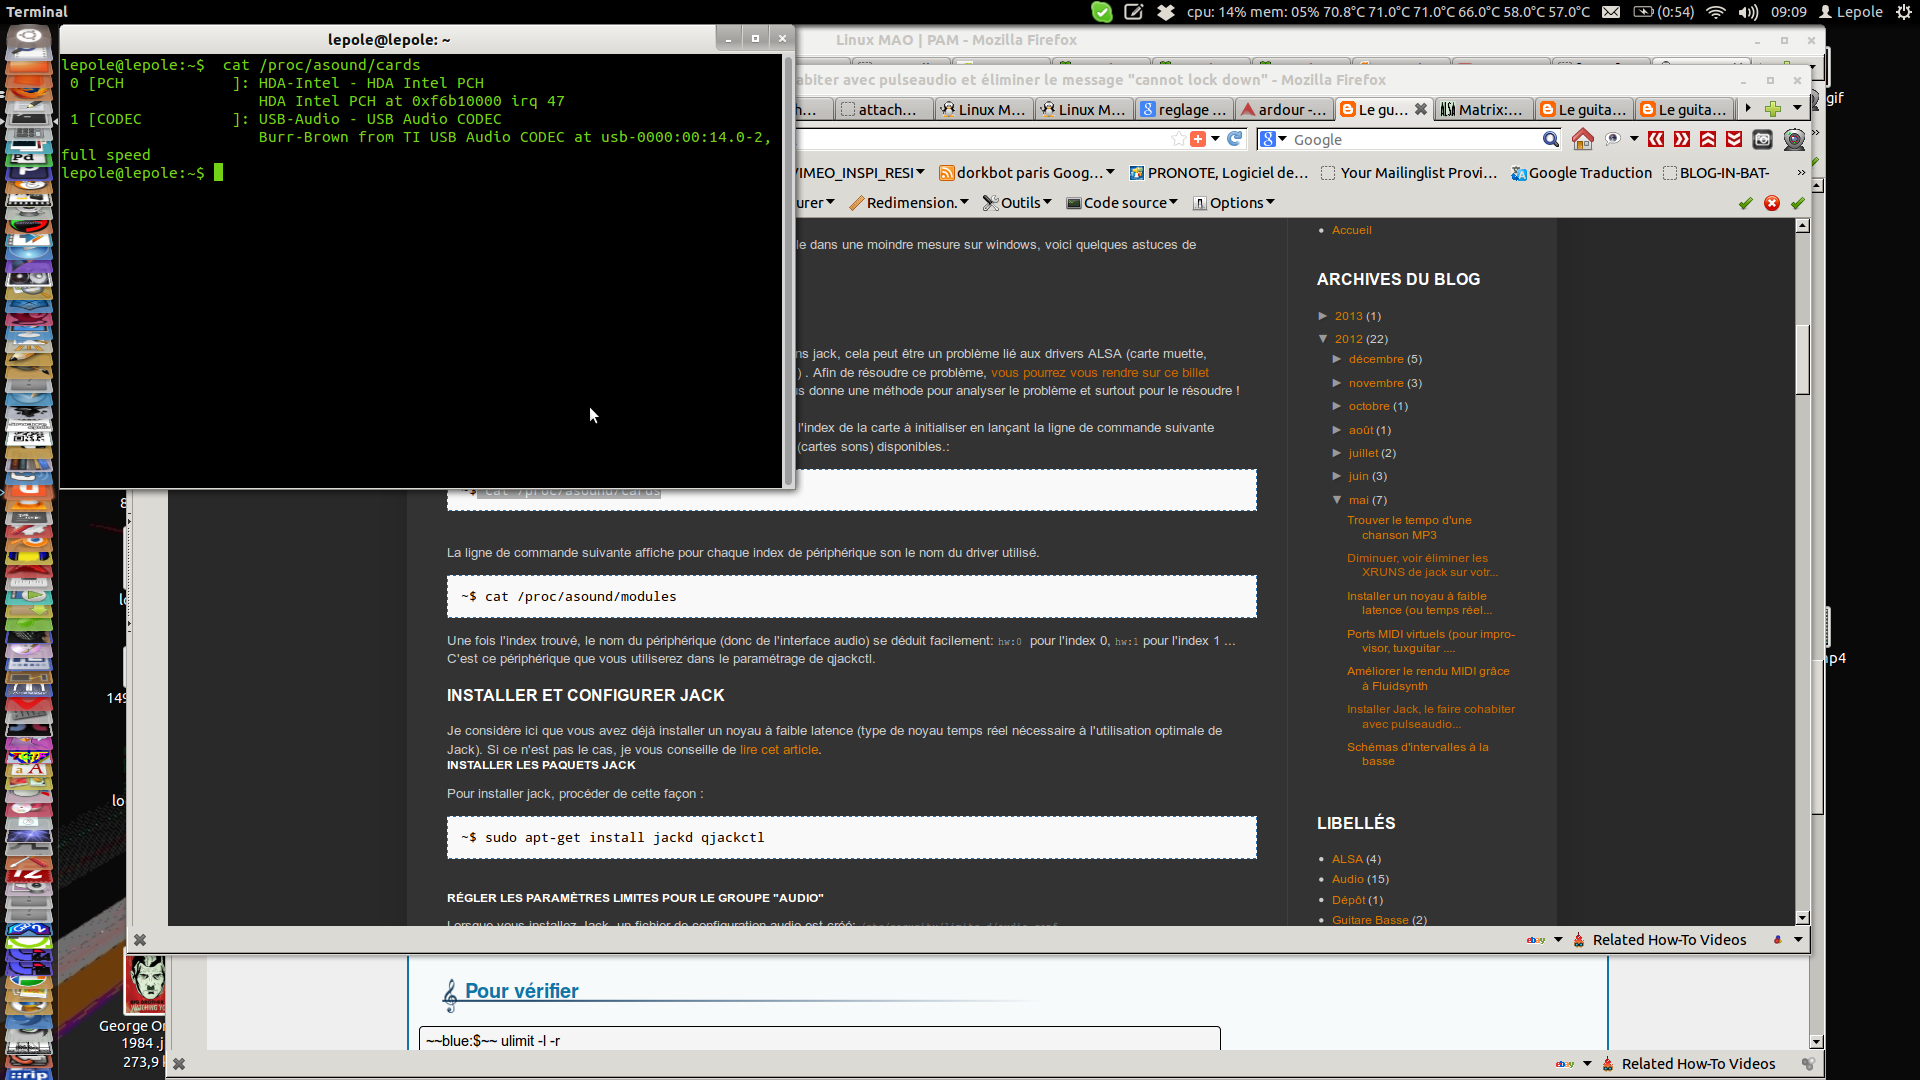Open the Wi-Fi network indicator
Viewport: 1920px width, 1080px height.
click(1716, 12)
